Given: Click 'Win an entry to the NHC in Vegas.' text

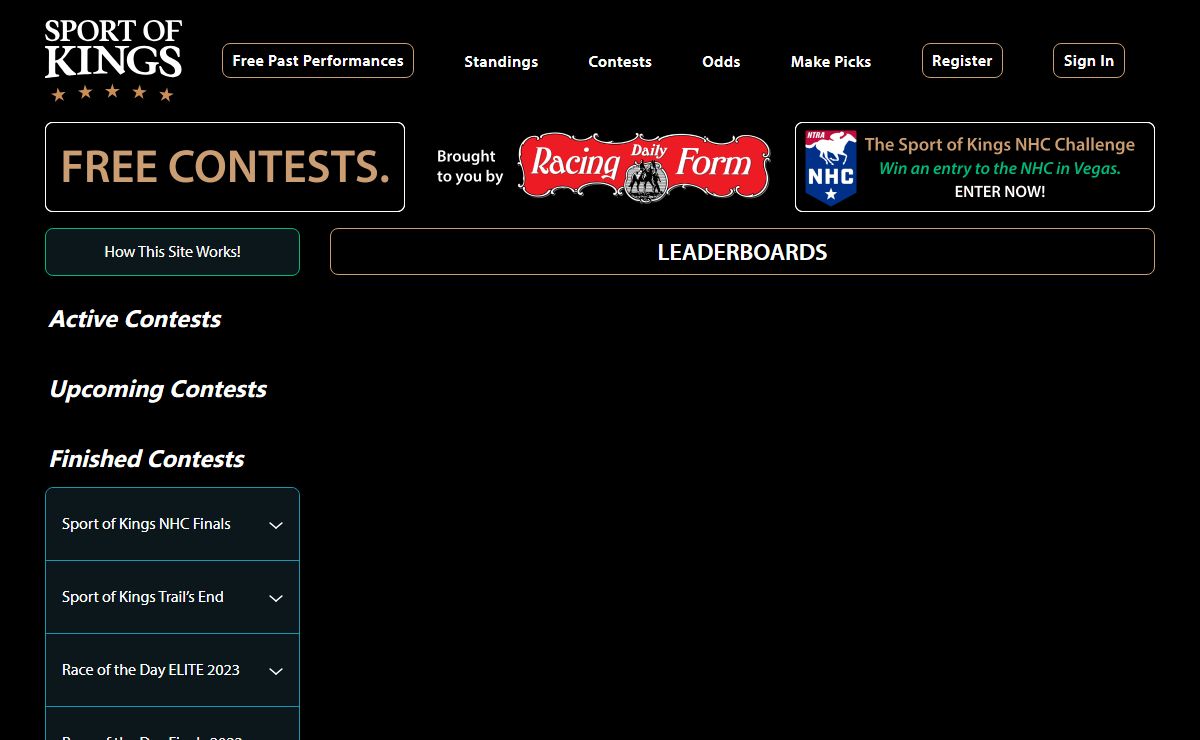Looking at the screenshot, I should coord(1000,168).
